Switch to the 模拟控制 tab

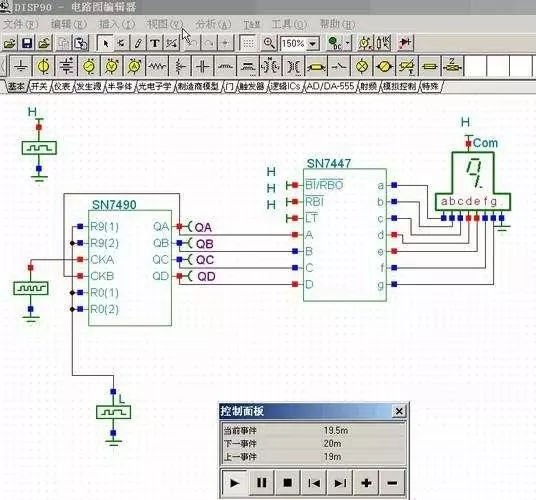tap(399, 86)
